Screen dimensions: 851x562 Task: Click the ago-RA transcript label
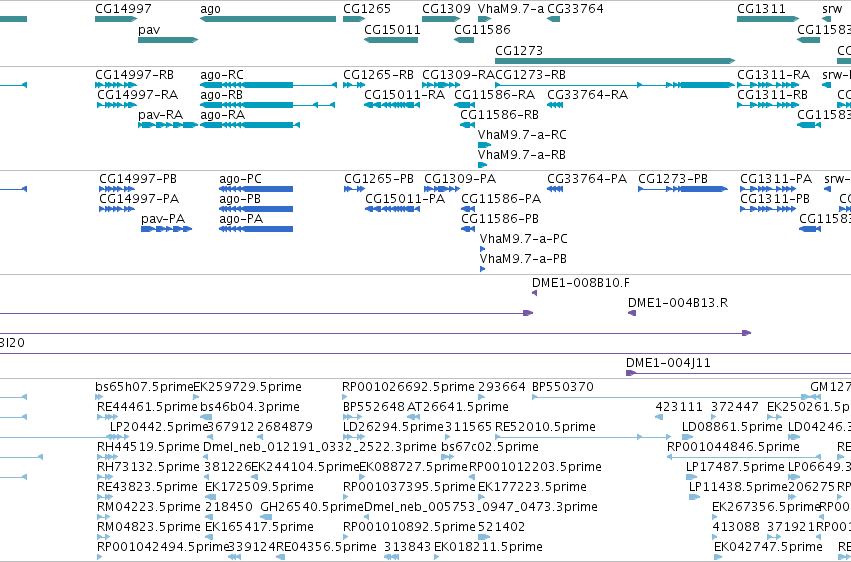click(x=222, y=115)
